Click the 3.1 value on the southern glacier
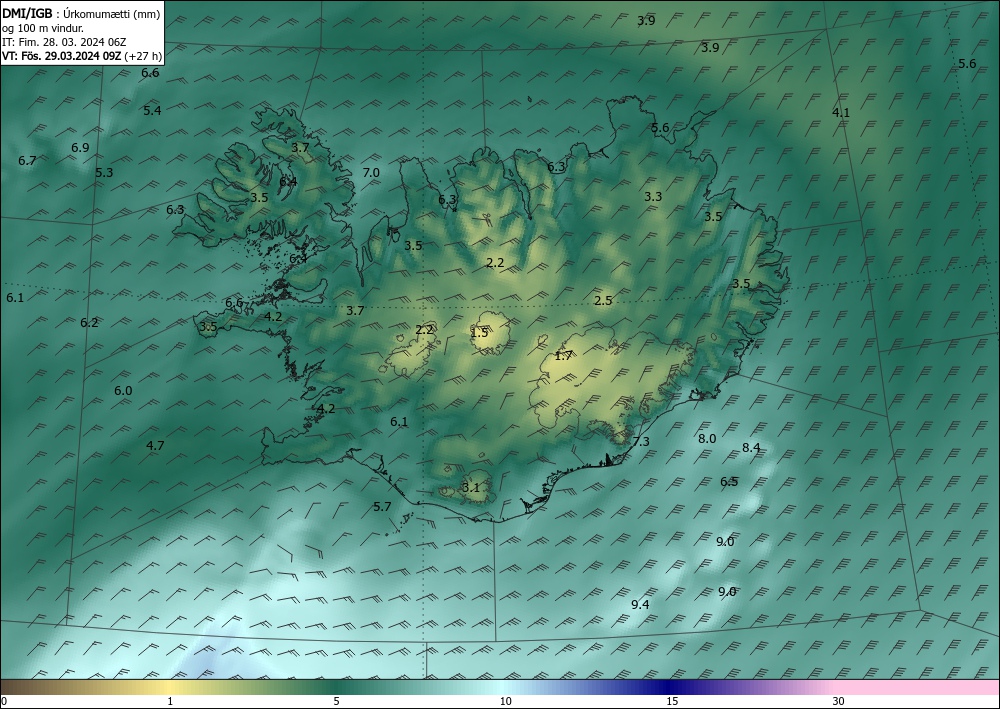The height and width of the screenshot is (709, 1000). tap(471, 488)
